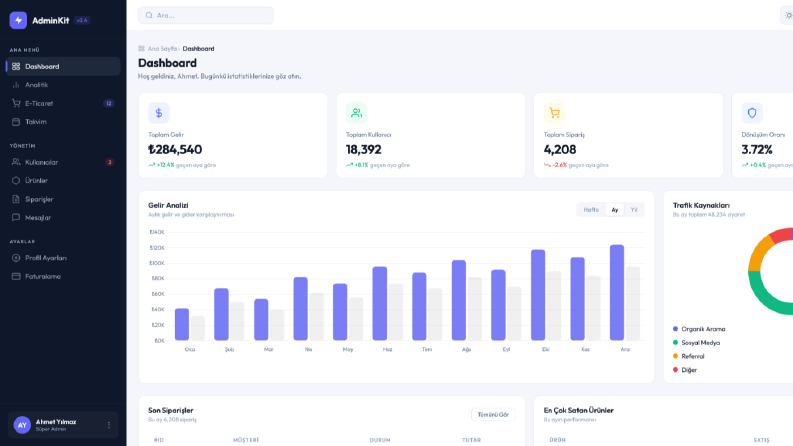Click the E-Ticaret cart icon in sidebar
Viewport: 793px width, 446px height.
(x=16, y=103)
